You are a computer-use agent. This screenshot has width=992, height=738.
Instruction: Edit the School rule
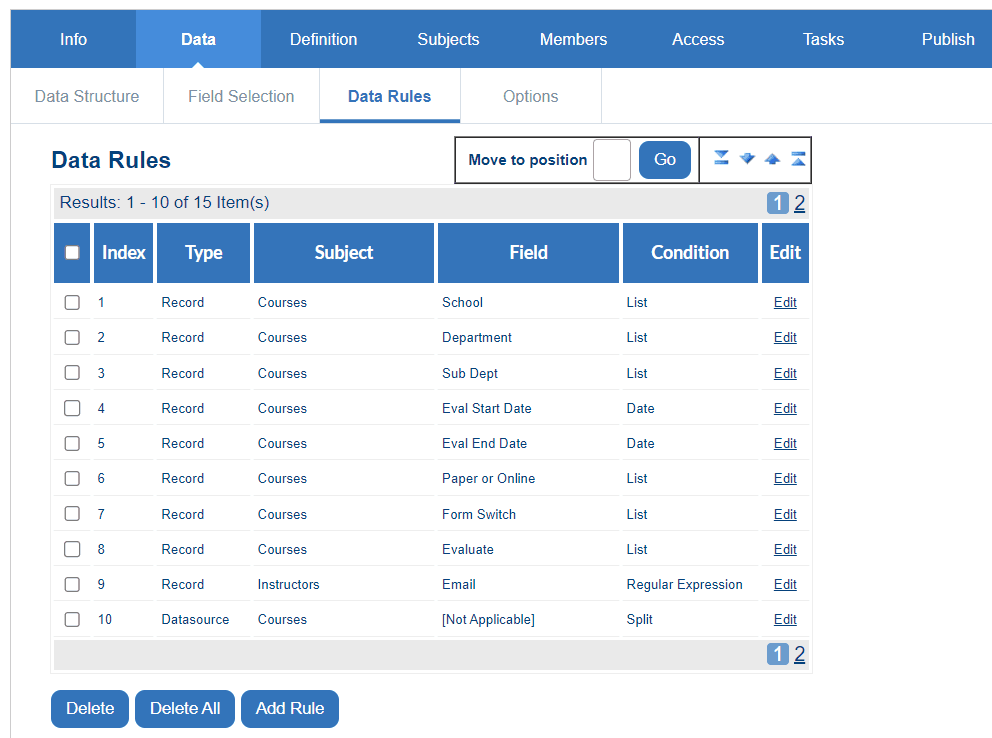point(785,302)
